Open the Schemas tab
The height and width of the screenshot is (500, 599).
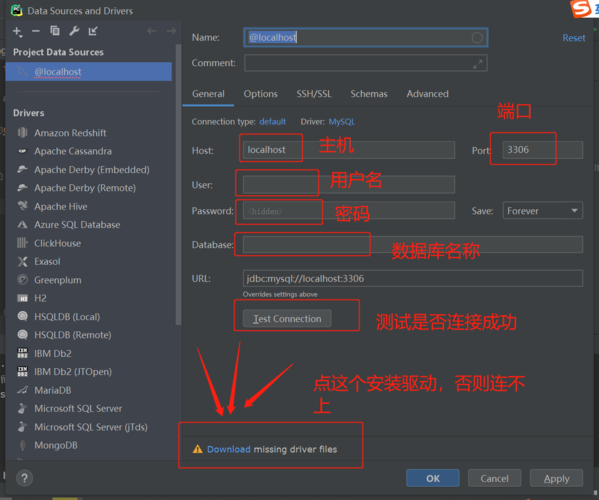point(369,94)
